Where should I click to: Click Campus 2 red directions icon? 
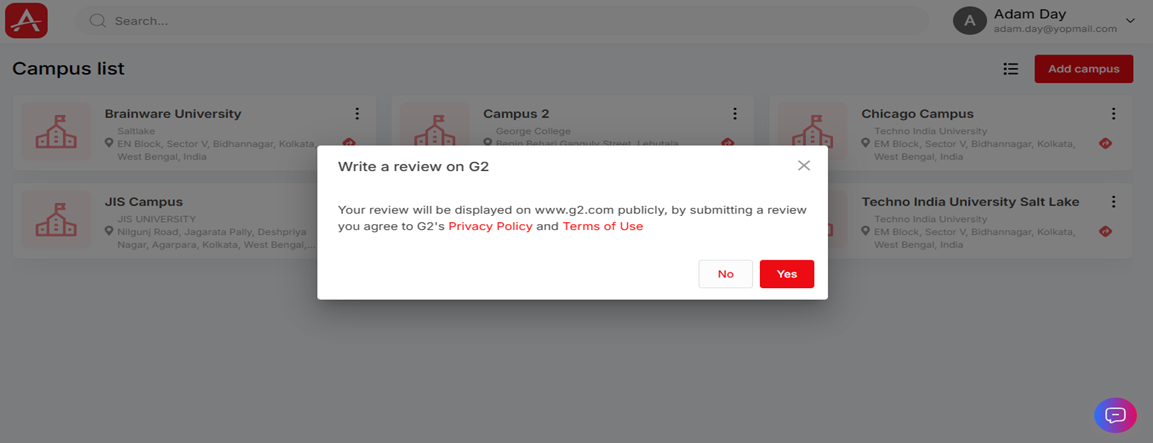[x=727, y=142]
